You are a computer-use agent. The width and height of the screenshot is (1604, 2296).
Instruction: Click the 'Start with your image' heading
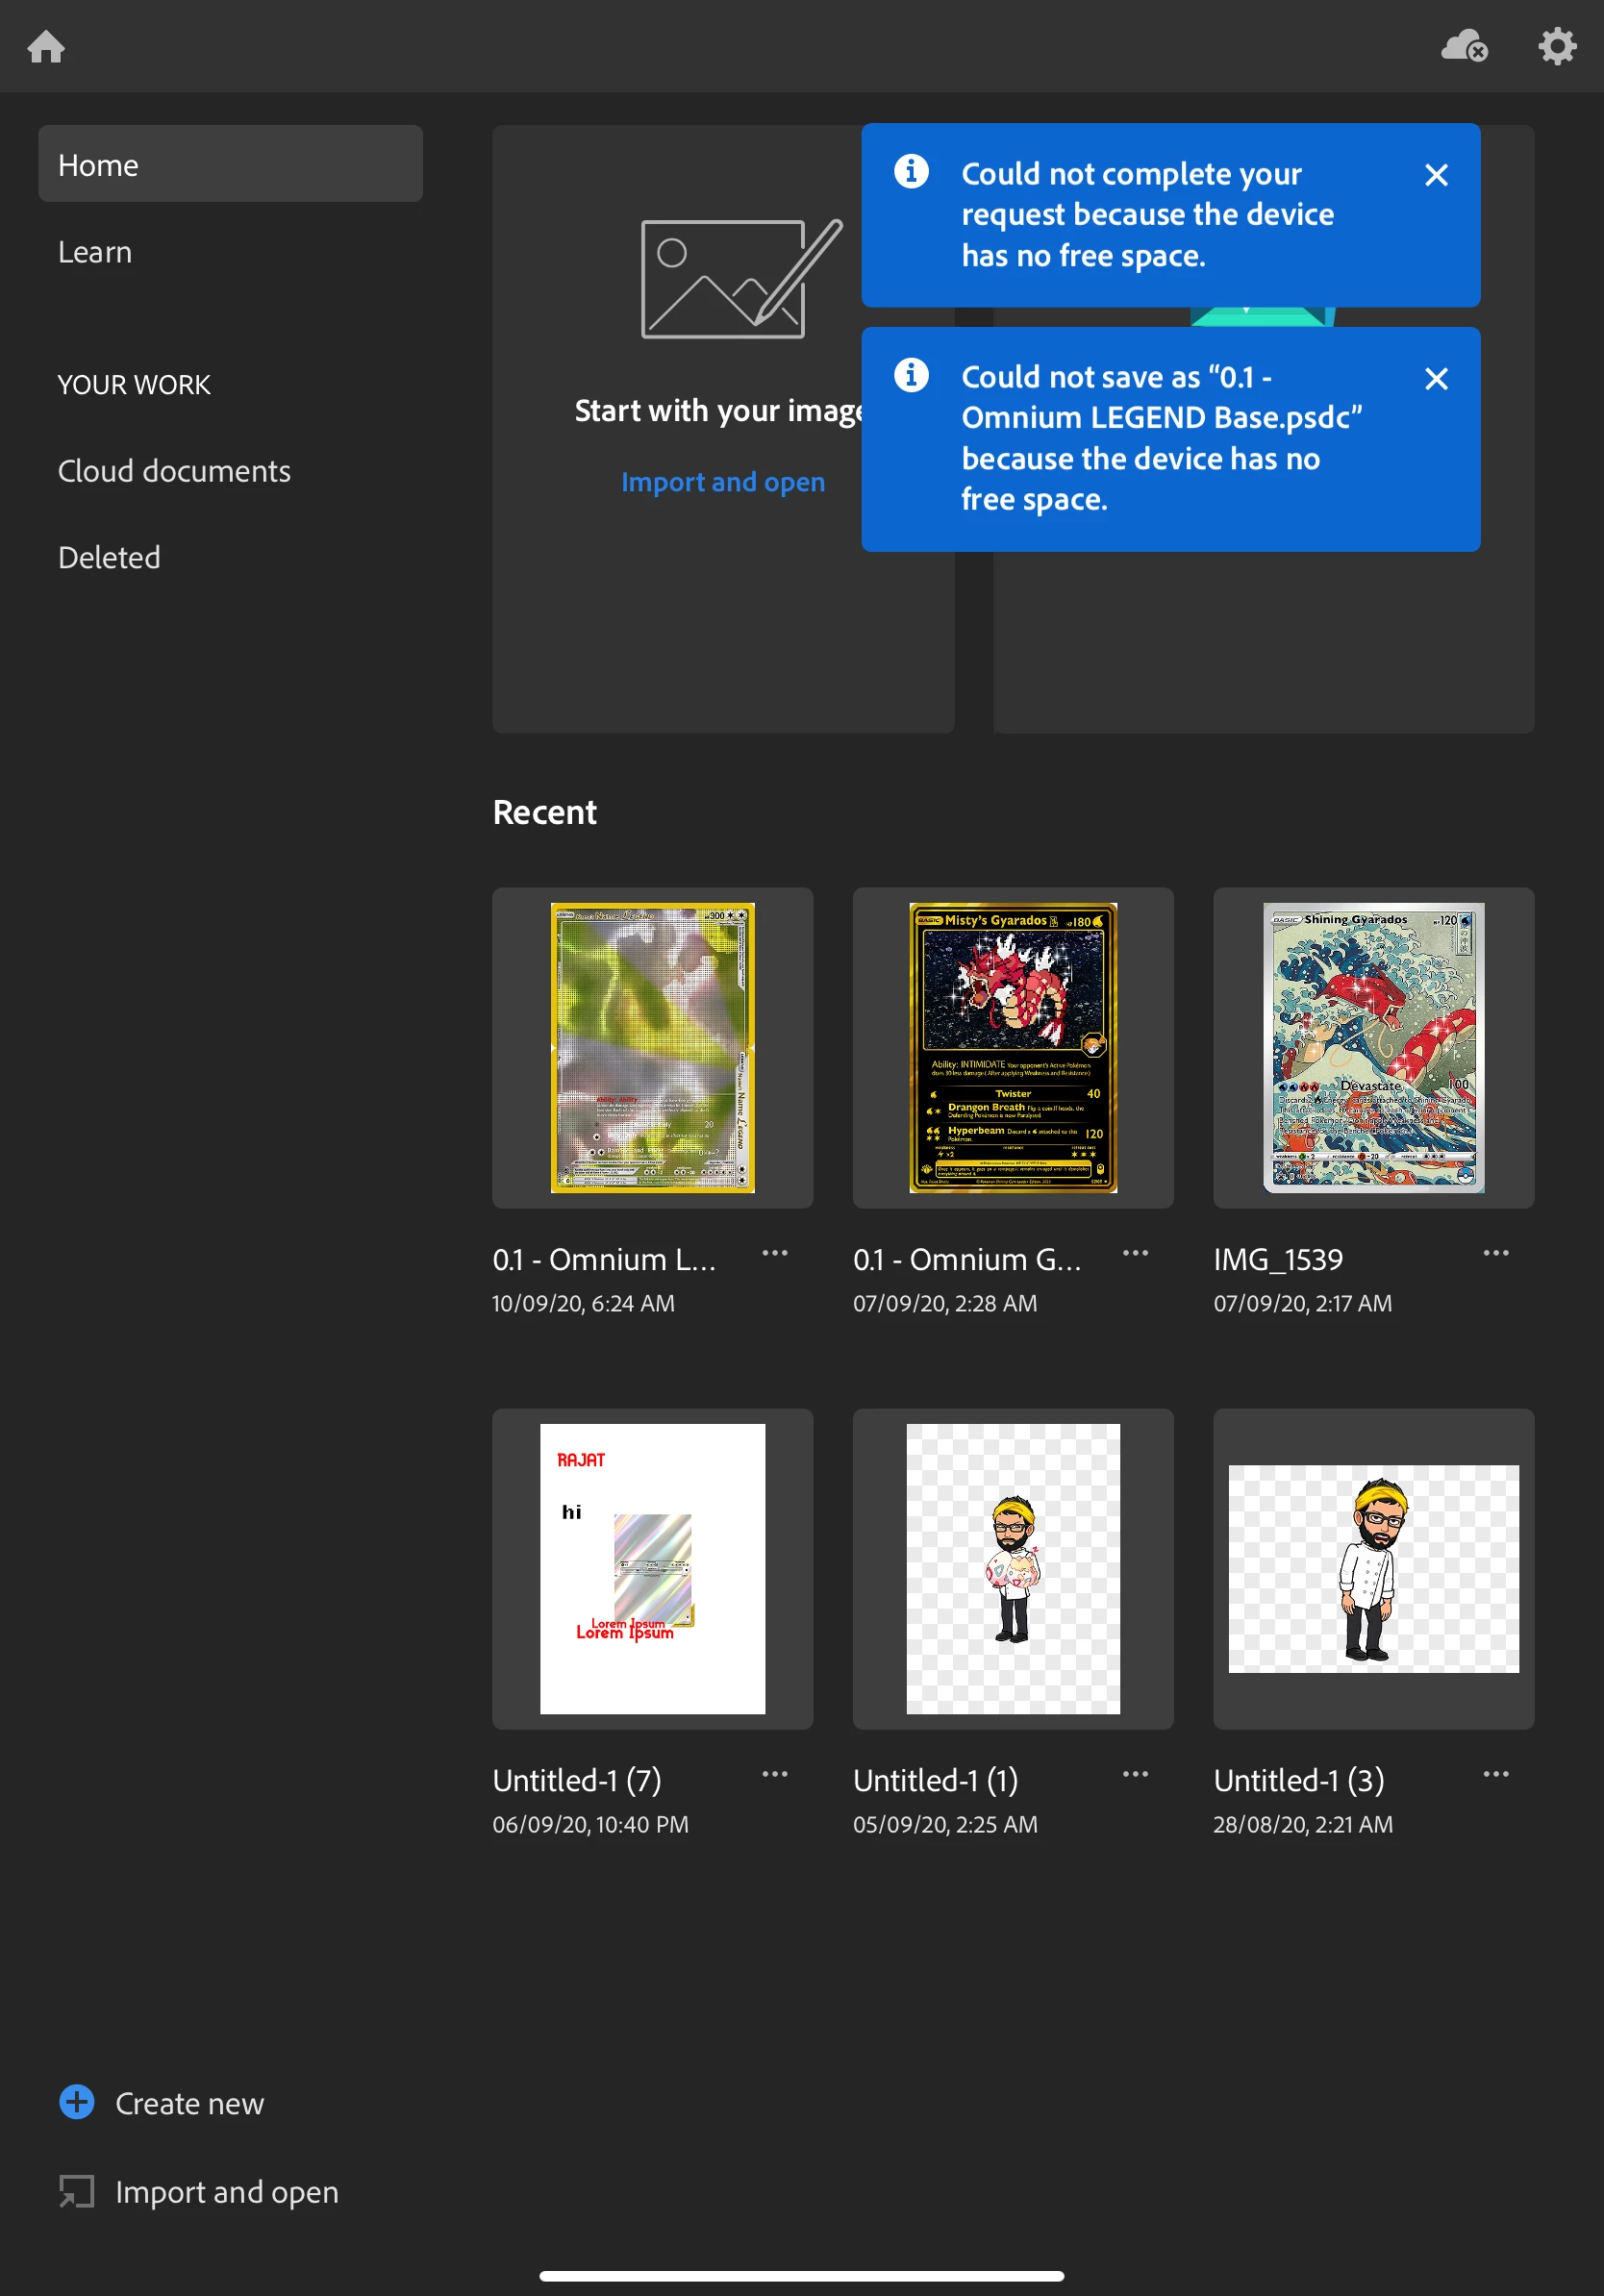[x=718, y=410]
